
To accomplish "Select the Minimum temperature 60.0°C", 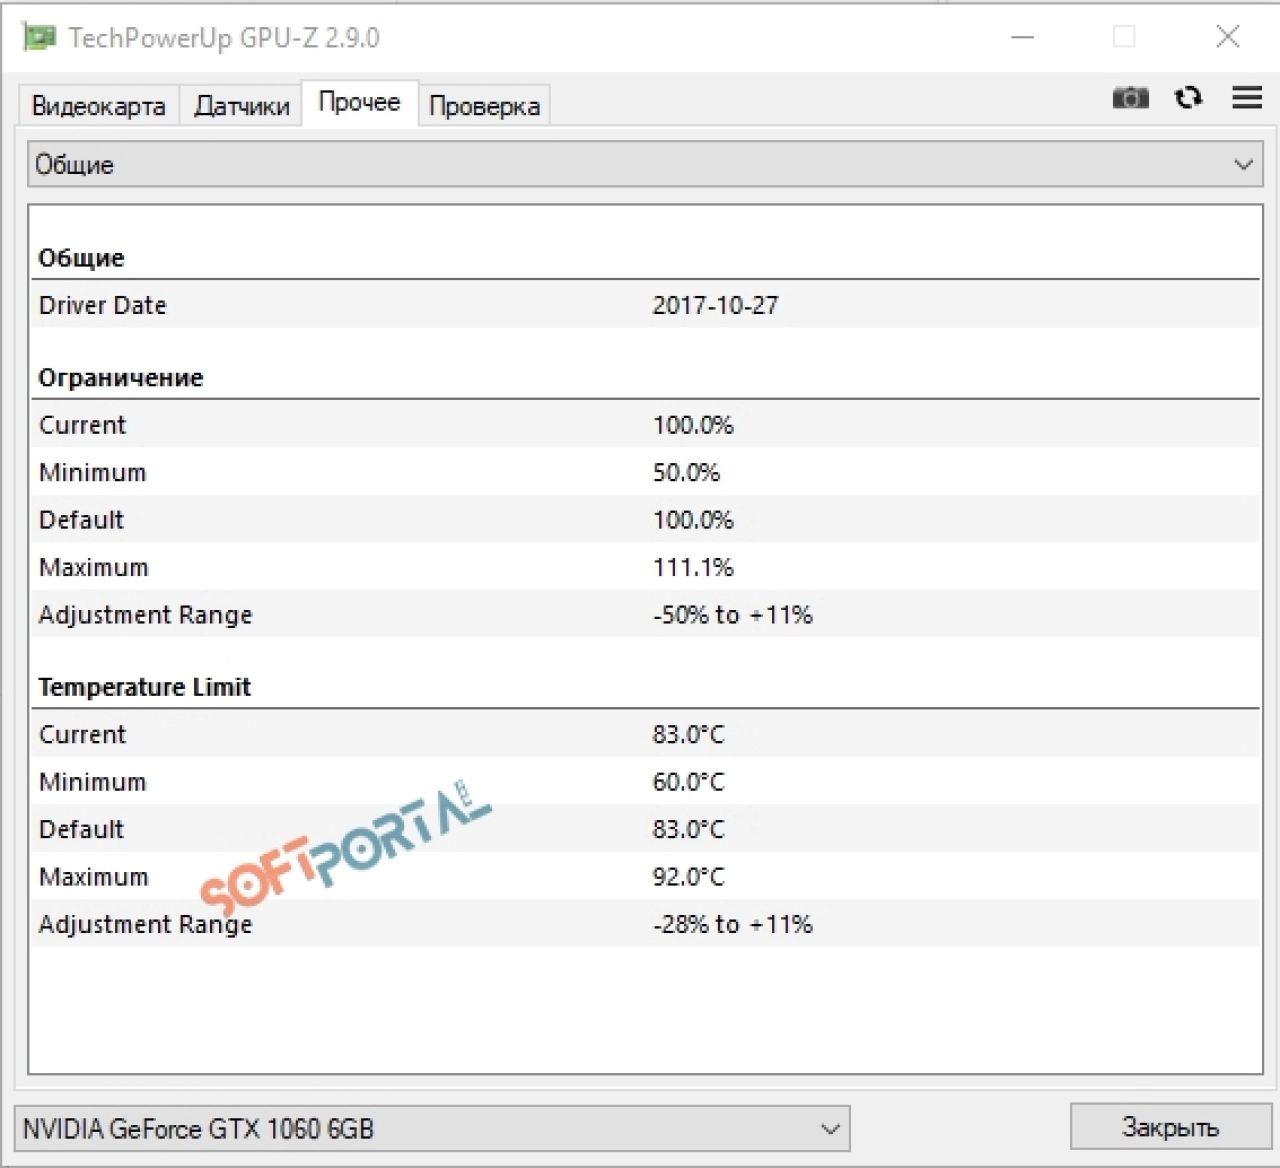I will point(688,782).
